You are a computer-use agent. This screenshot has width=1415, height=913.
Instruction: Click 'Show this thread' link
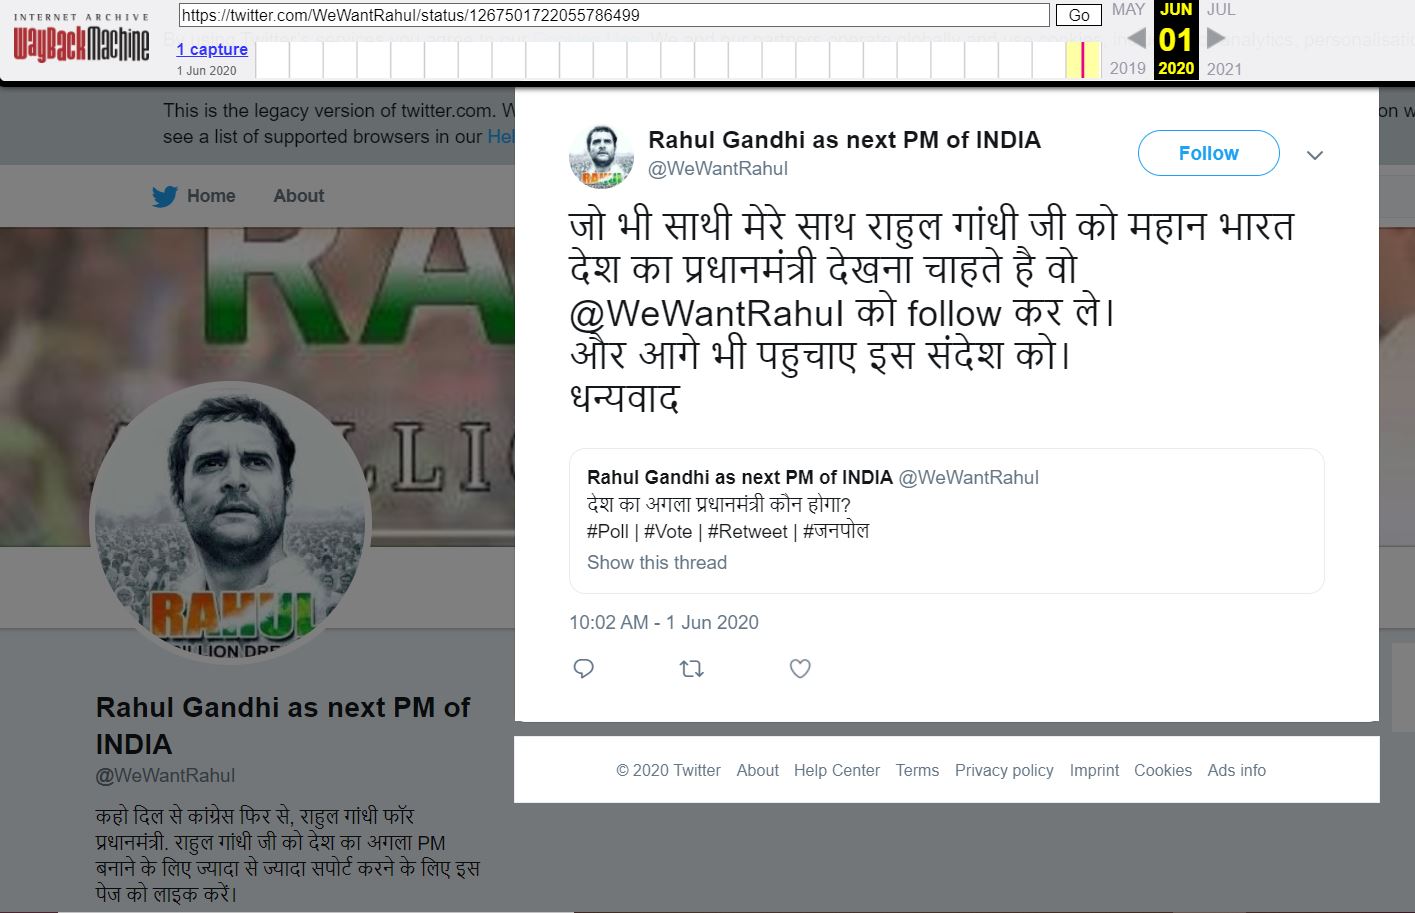[x=657, y=562]
